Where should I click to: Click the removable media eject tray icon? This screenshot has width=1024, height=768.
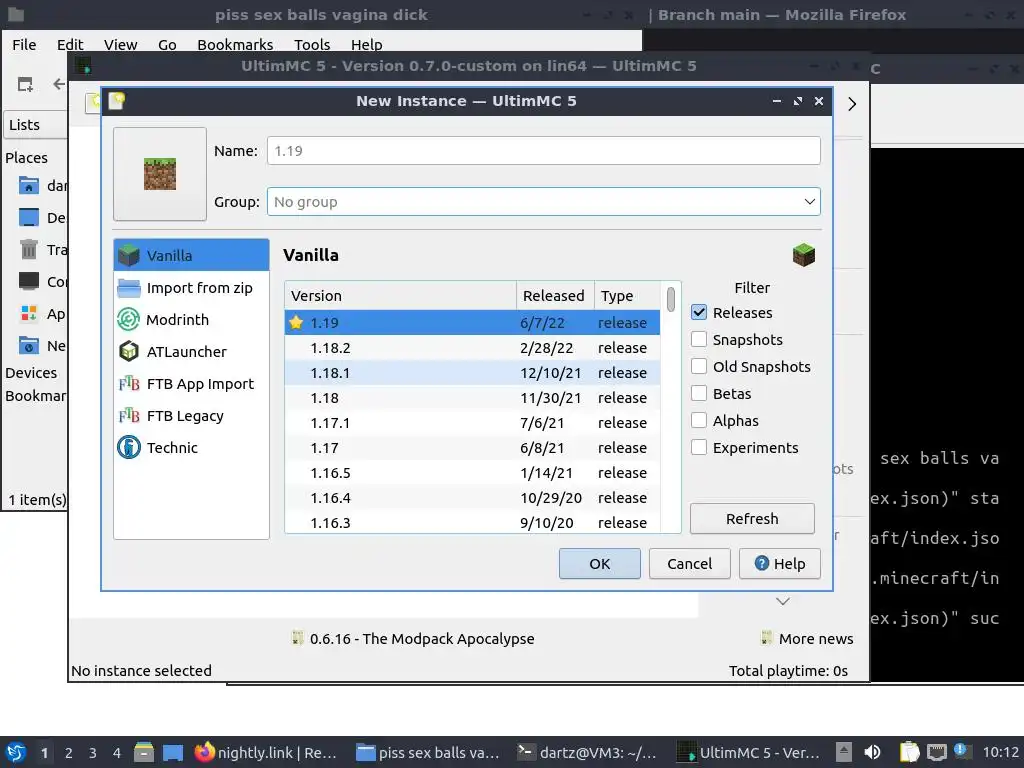(844, 752)
